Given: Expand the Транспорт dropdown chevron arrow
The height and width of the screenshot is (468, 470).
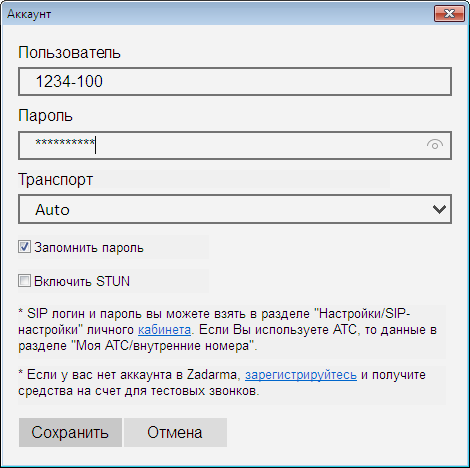Looking at the screenshot, I should [x=439, y=209].
